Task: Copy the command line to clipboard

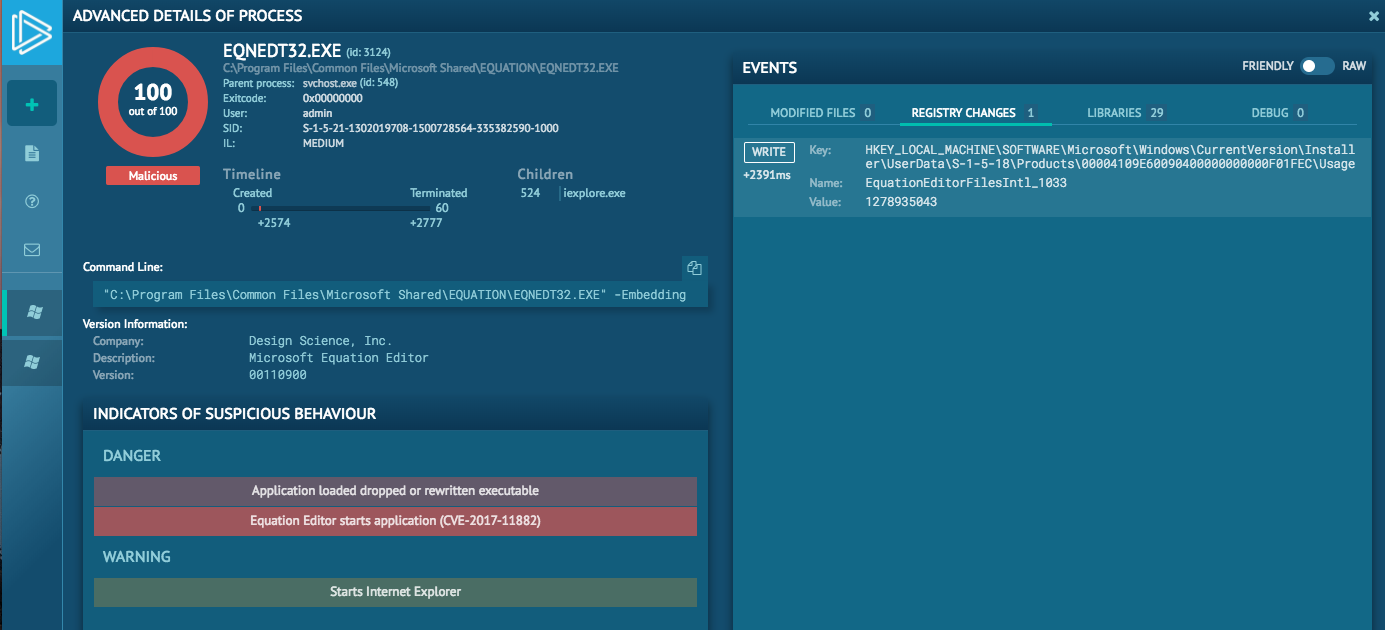Action: [x=694, y=268]
